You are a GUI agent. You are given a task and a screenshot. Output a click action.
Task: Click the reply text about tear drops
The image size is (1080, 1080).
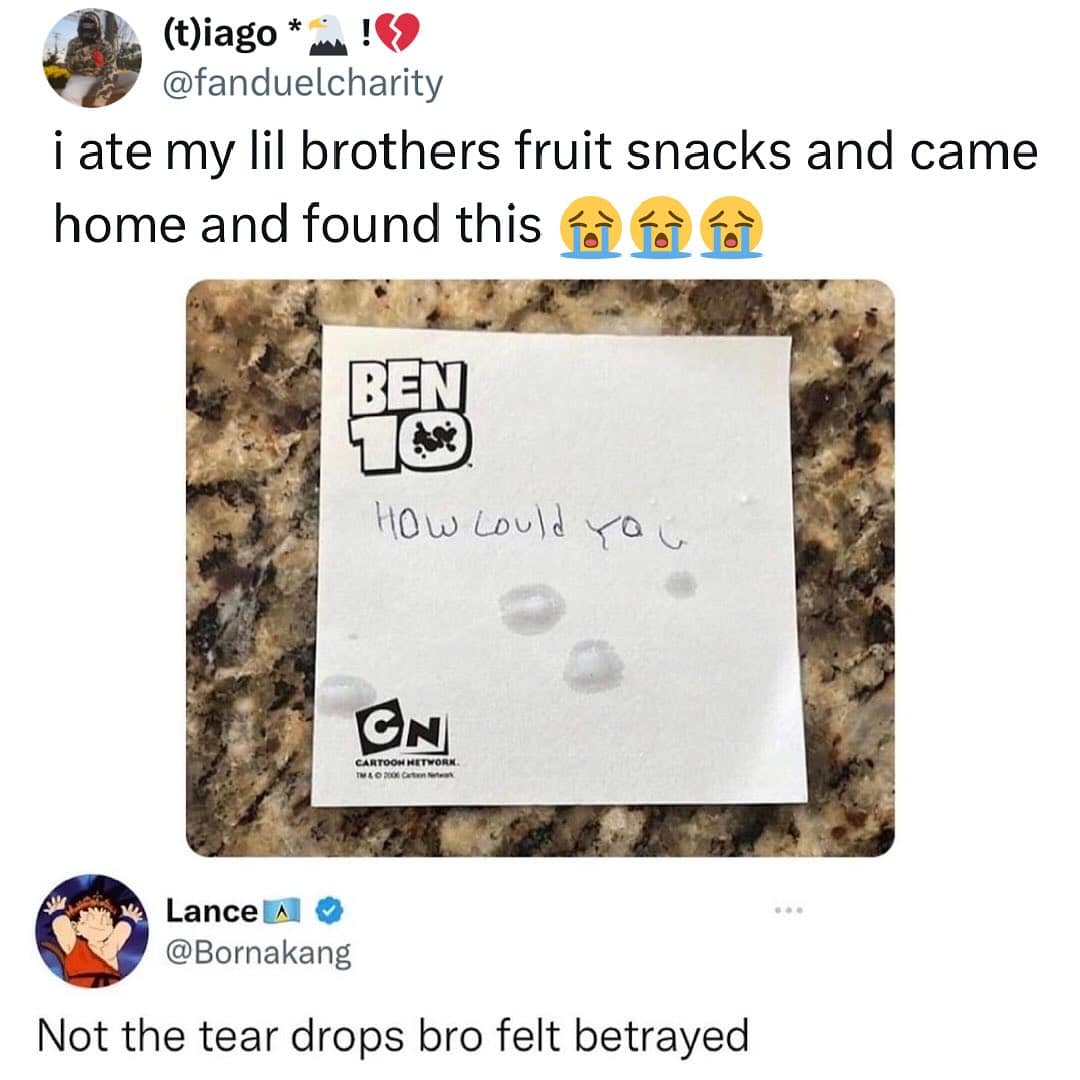point(393,1035)
